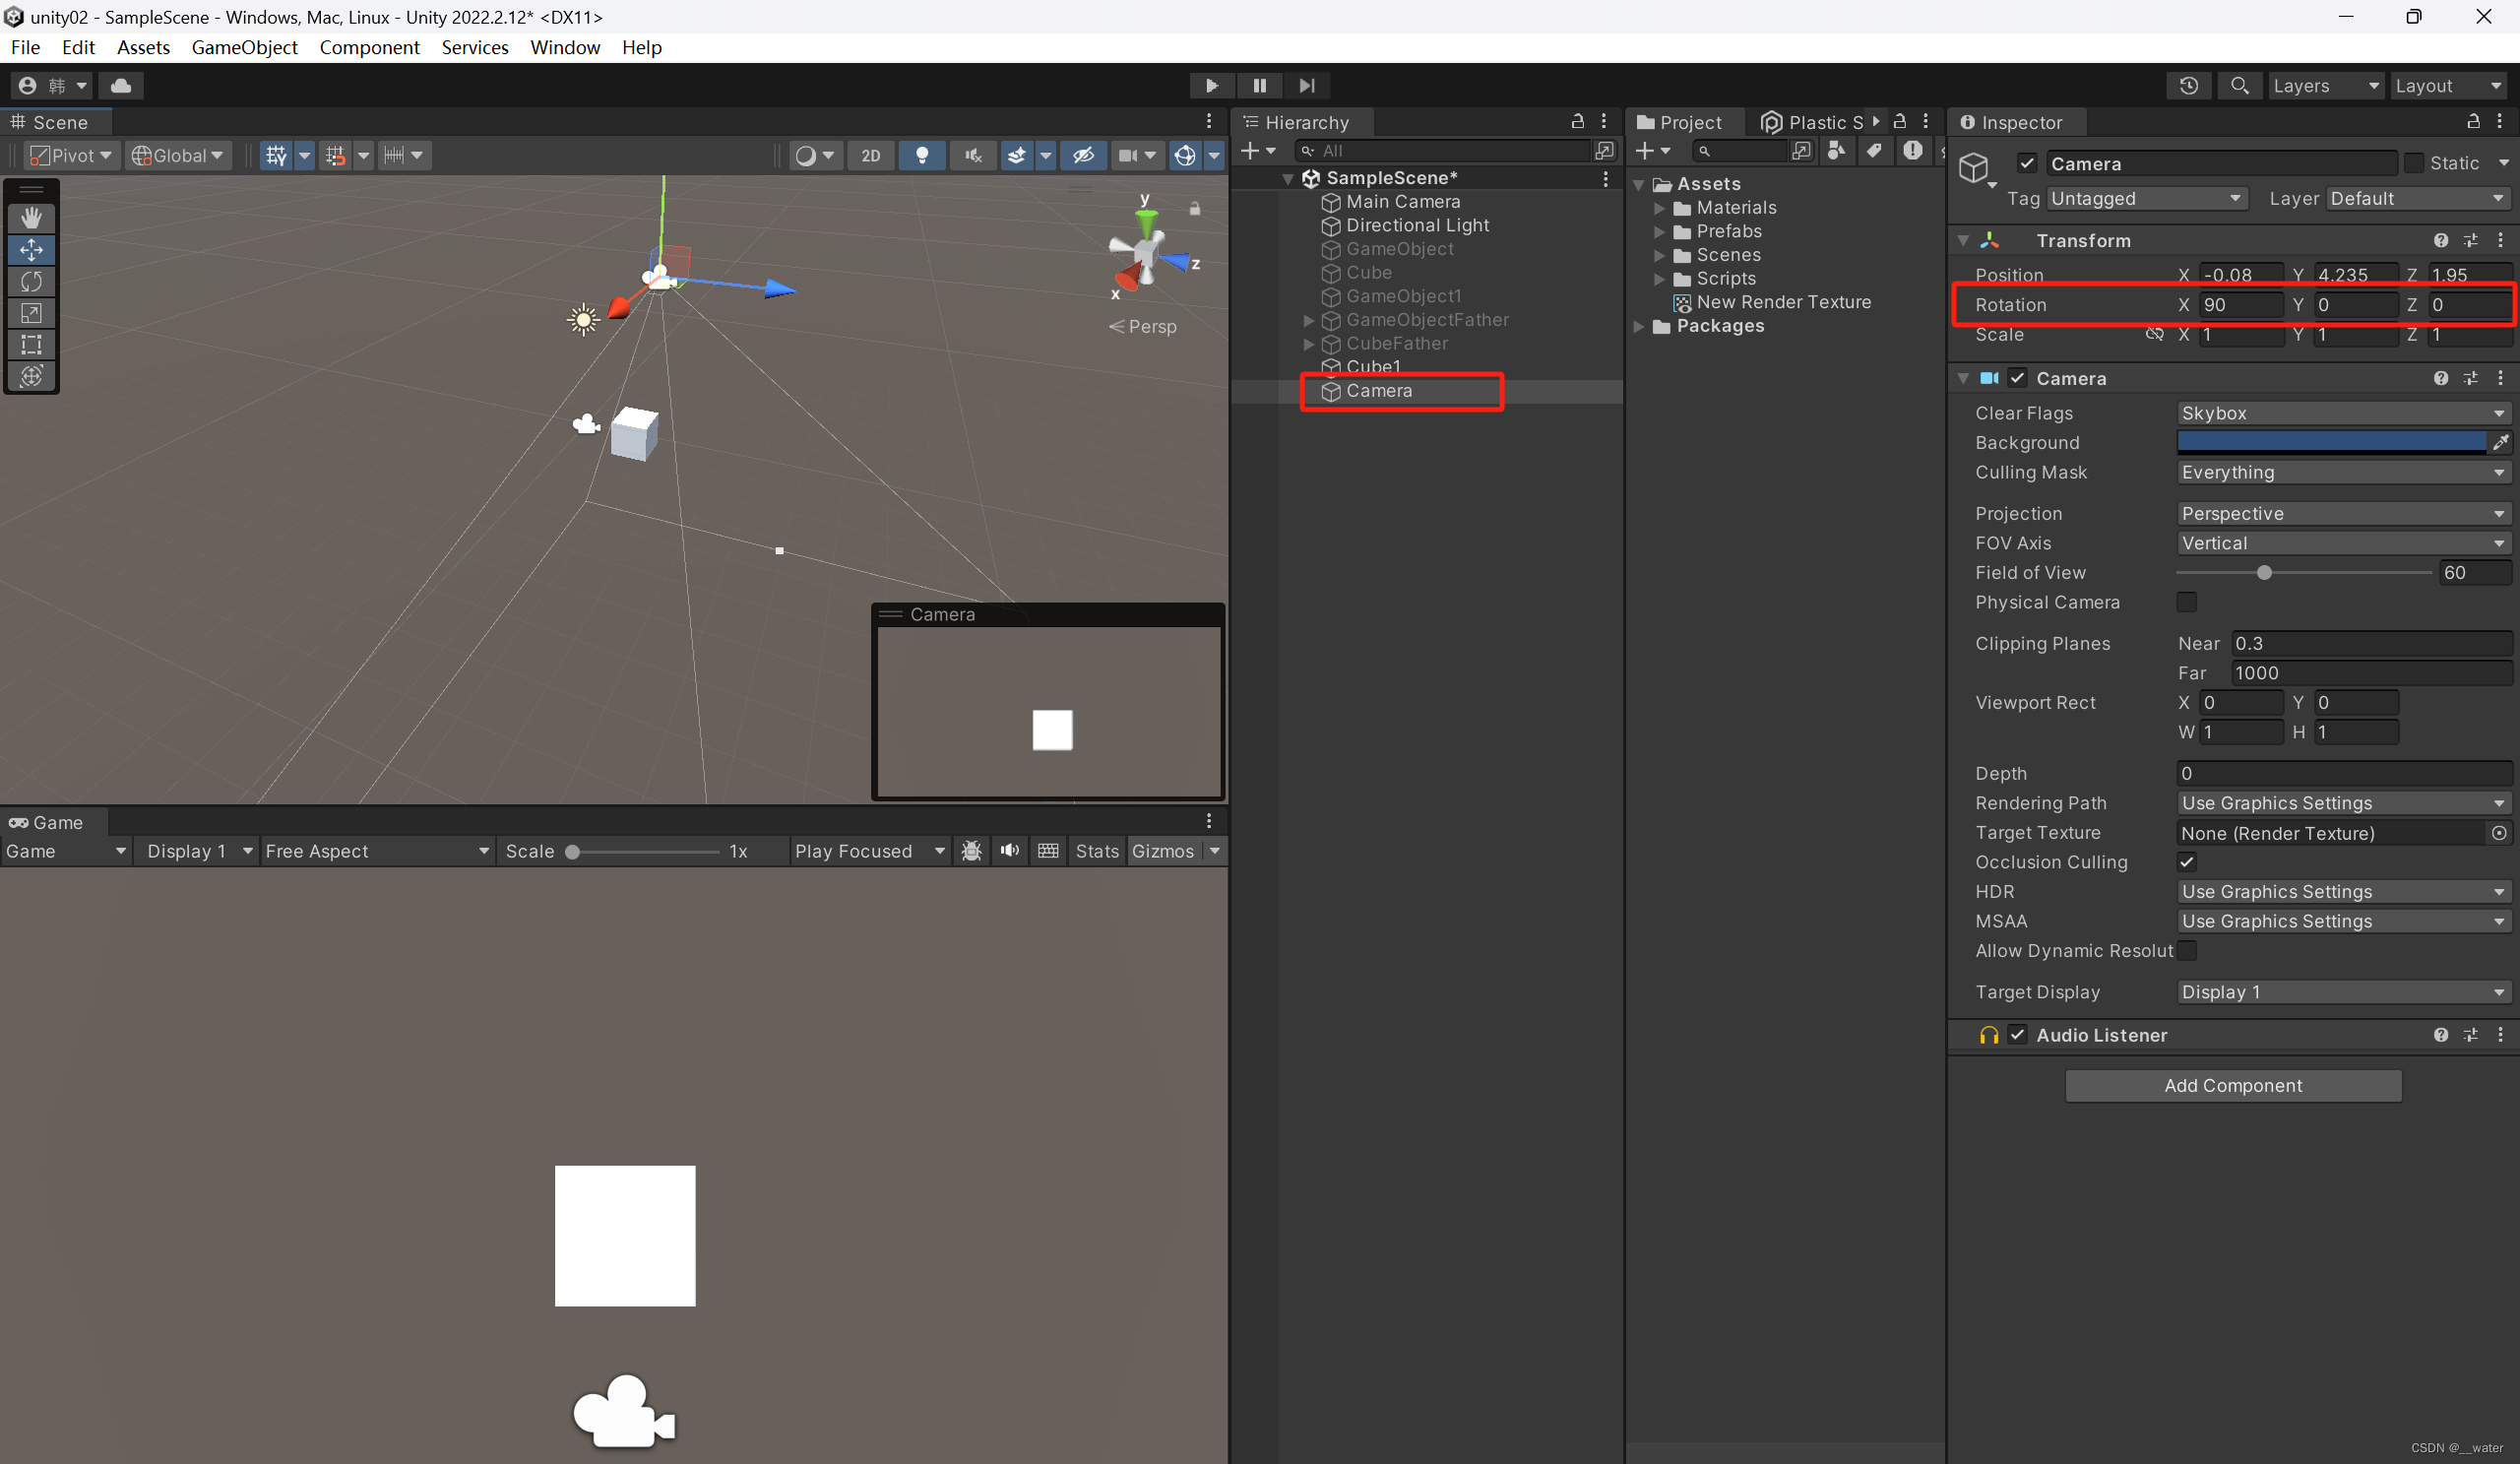Disable Occlusion Culling for the Camera
The width and height of the screenshot is (2520, 1464).
point(2187,861)
